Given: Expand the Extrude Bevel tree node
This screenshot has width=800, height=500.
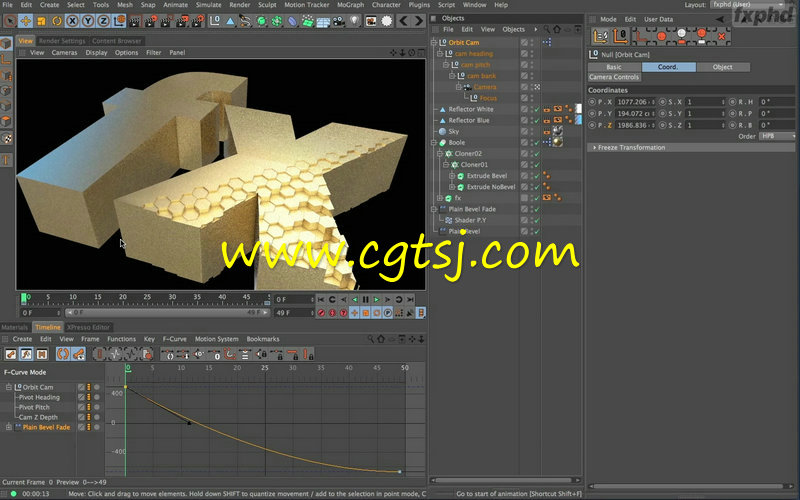Looking at the screenshot, I should (x=452, y=176).
